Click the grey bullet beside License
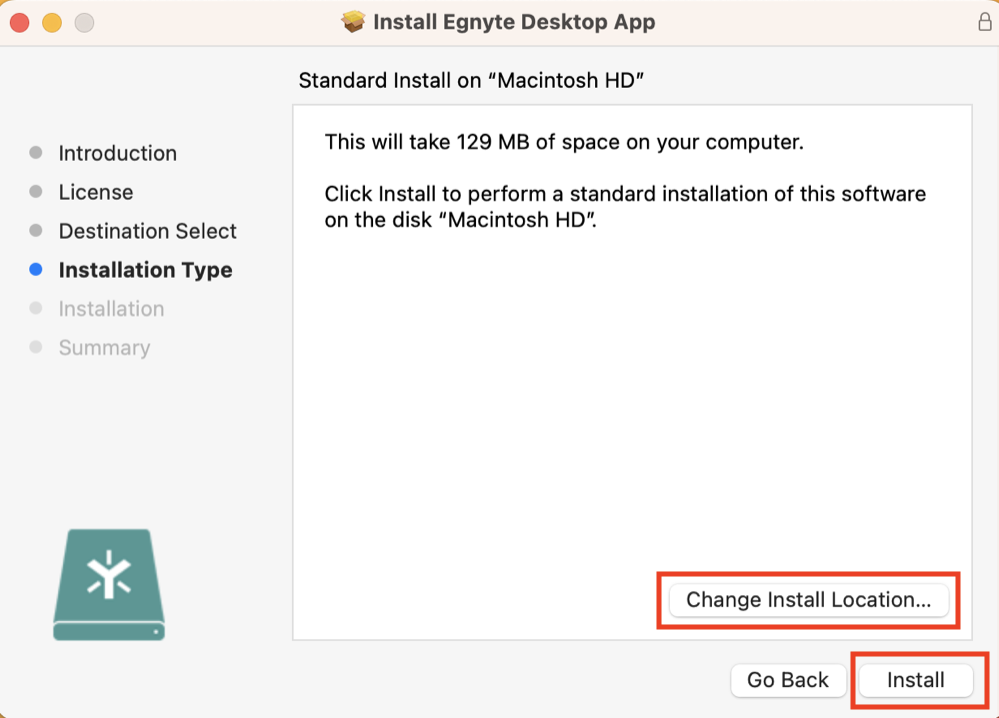 click(36, 191)
